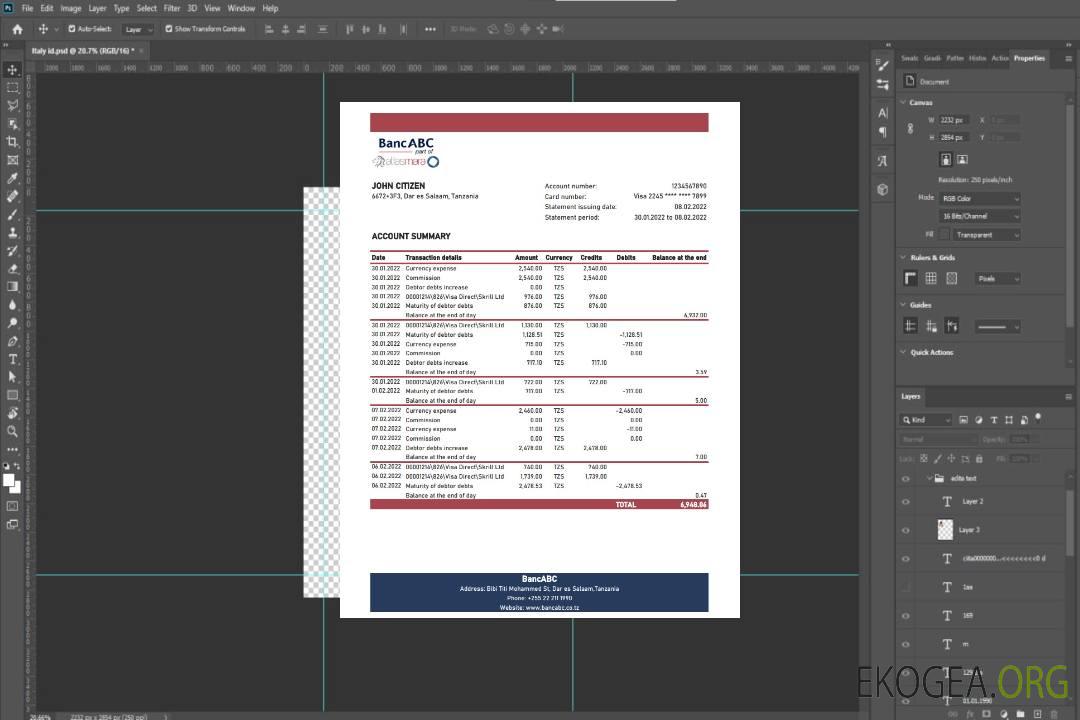Open the Filter menu
This screenshot has width=1080, height=720.
pyautogui.click(x=172, y=8)
